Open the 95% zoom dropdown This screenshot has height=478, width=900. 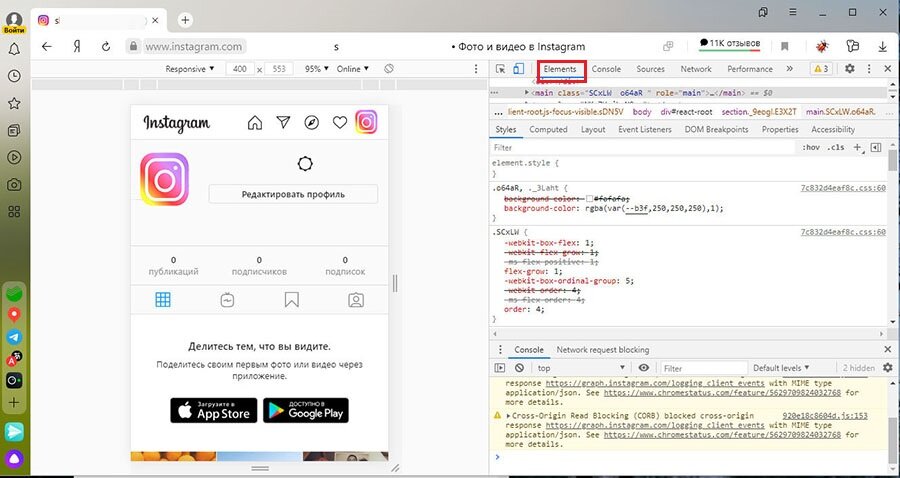pos(317,69)
